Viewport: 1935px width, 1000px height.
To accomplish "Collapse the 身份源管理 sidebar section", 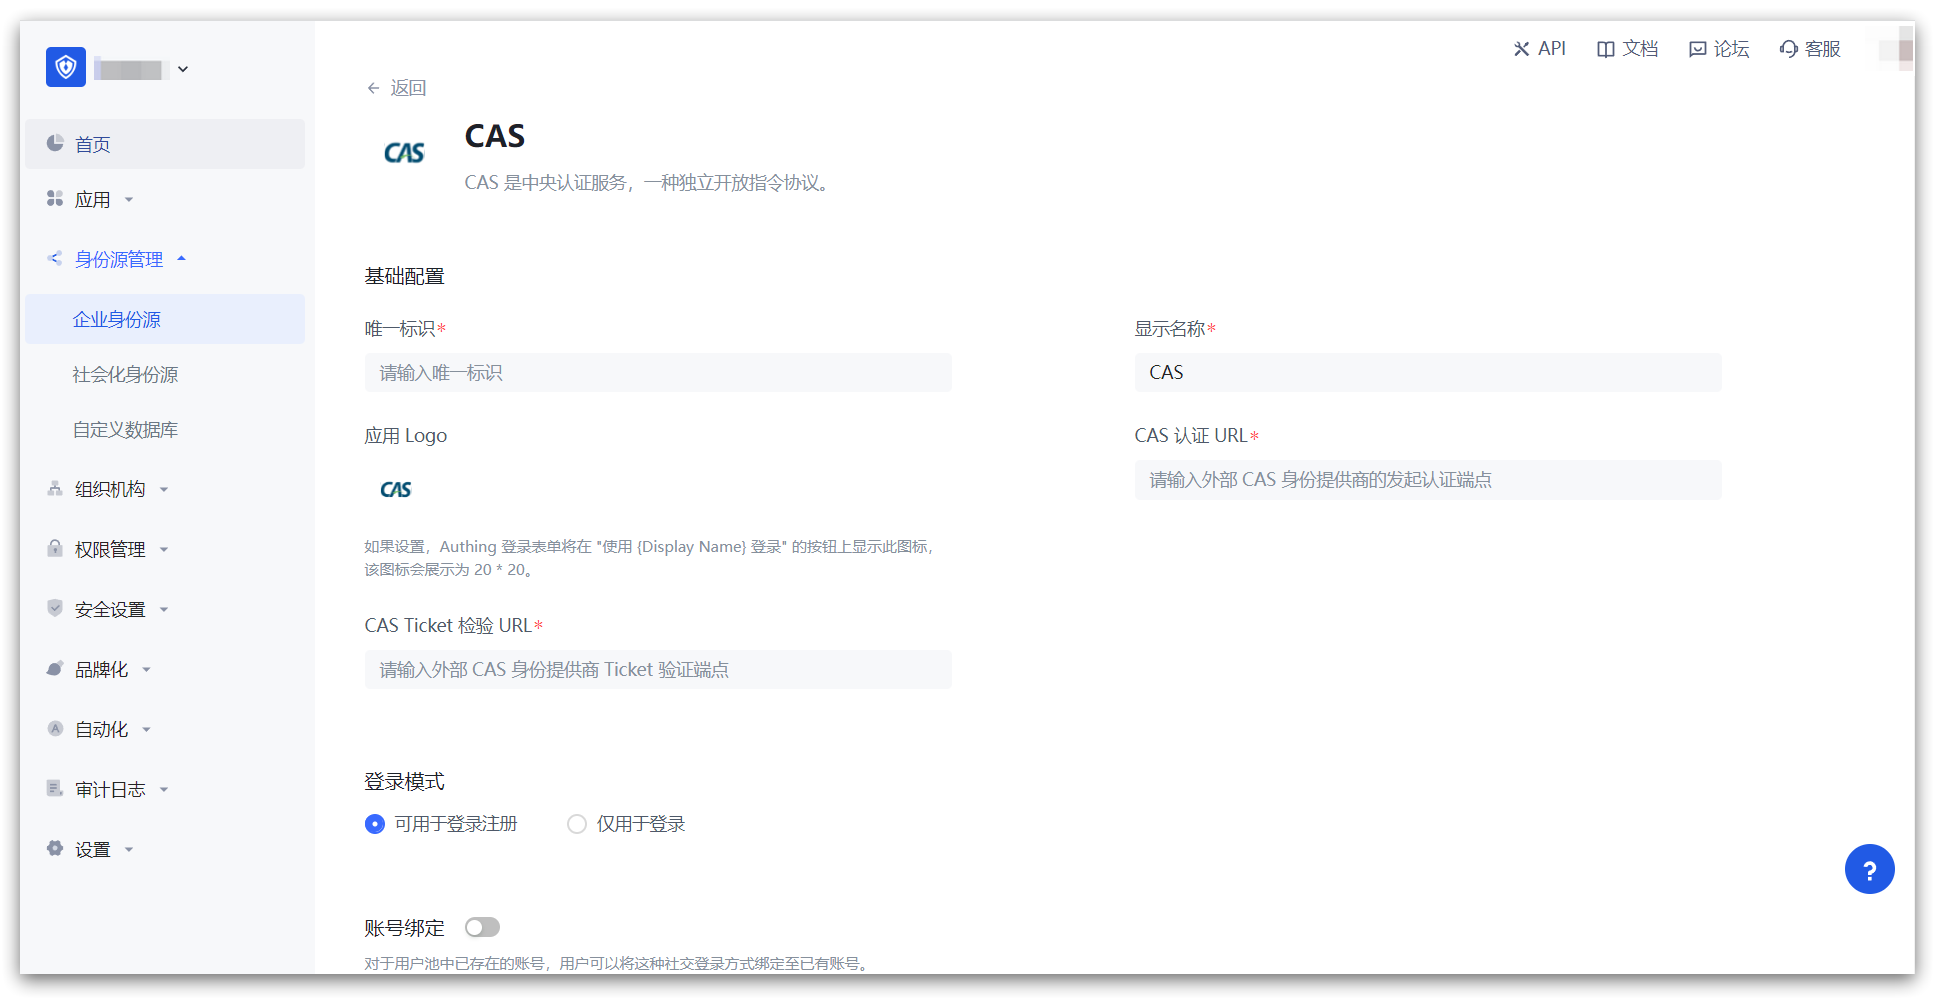I will (119, 260).
